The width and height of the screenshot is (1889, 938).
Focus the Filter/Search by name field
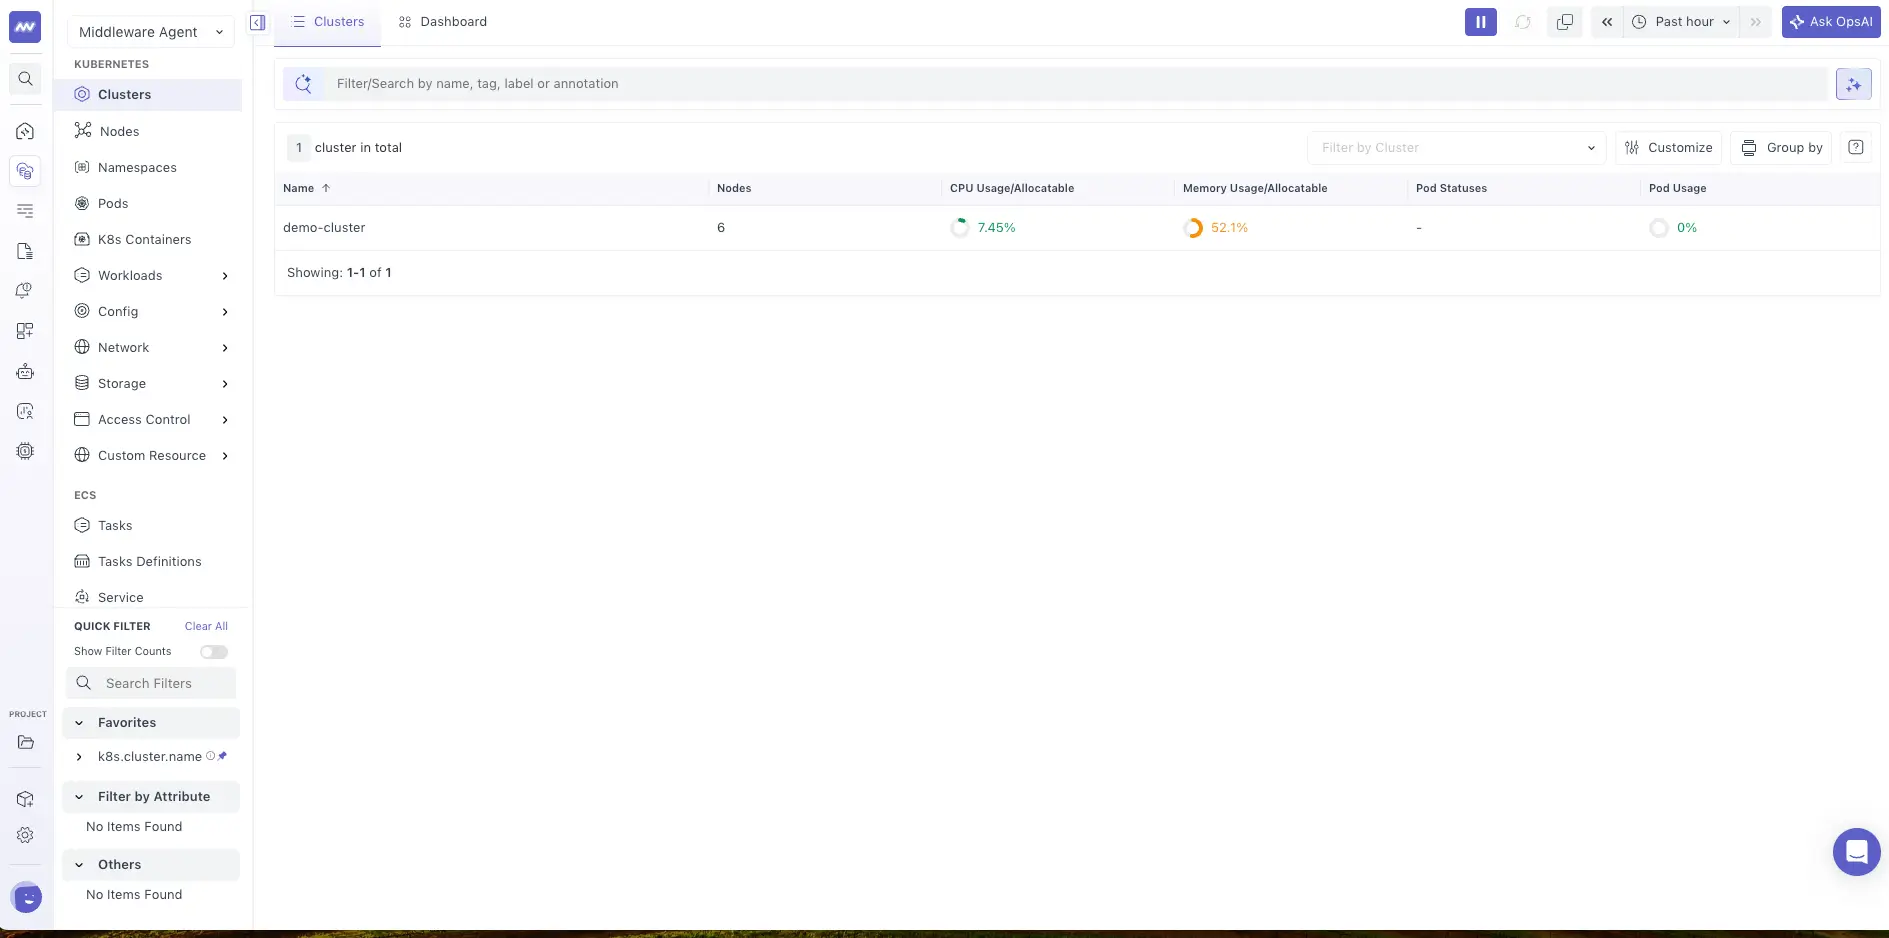1078,84
